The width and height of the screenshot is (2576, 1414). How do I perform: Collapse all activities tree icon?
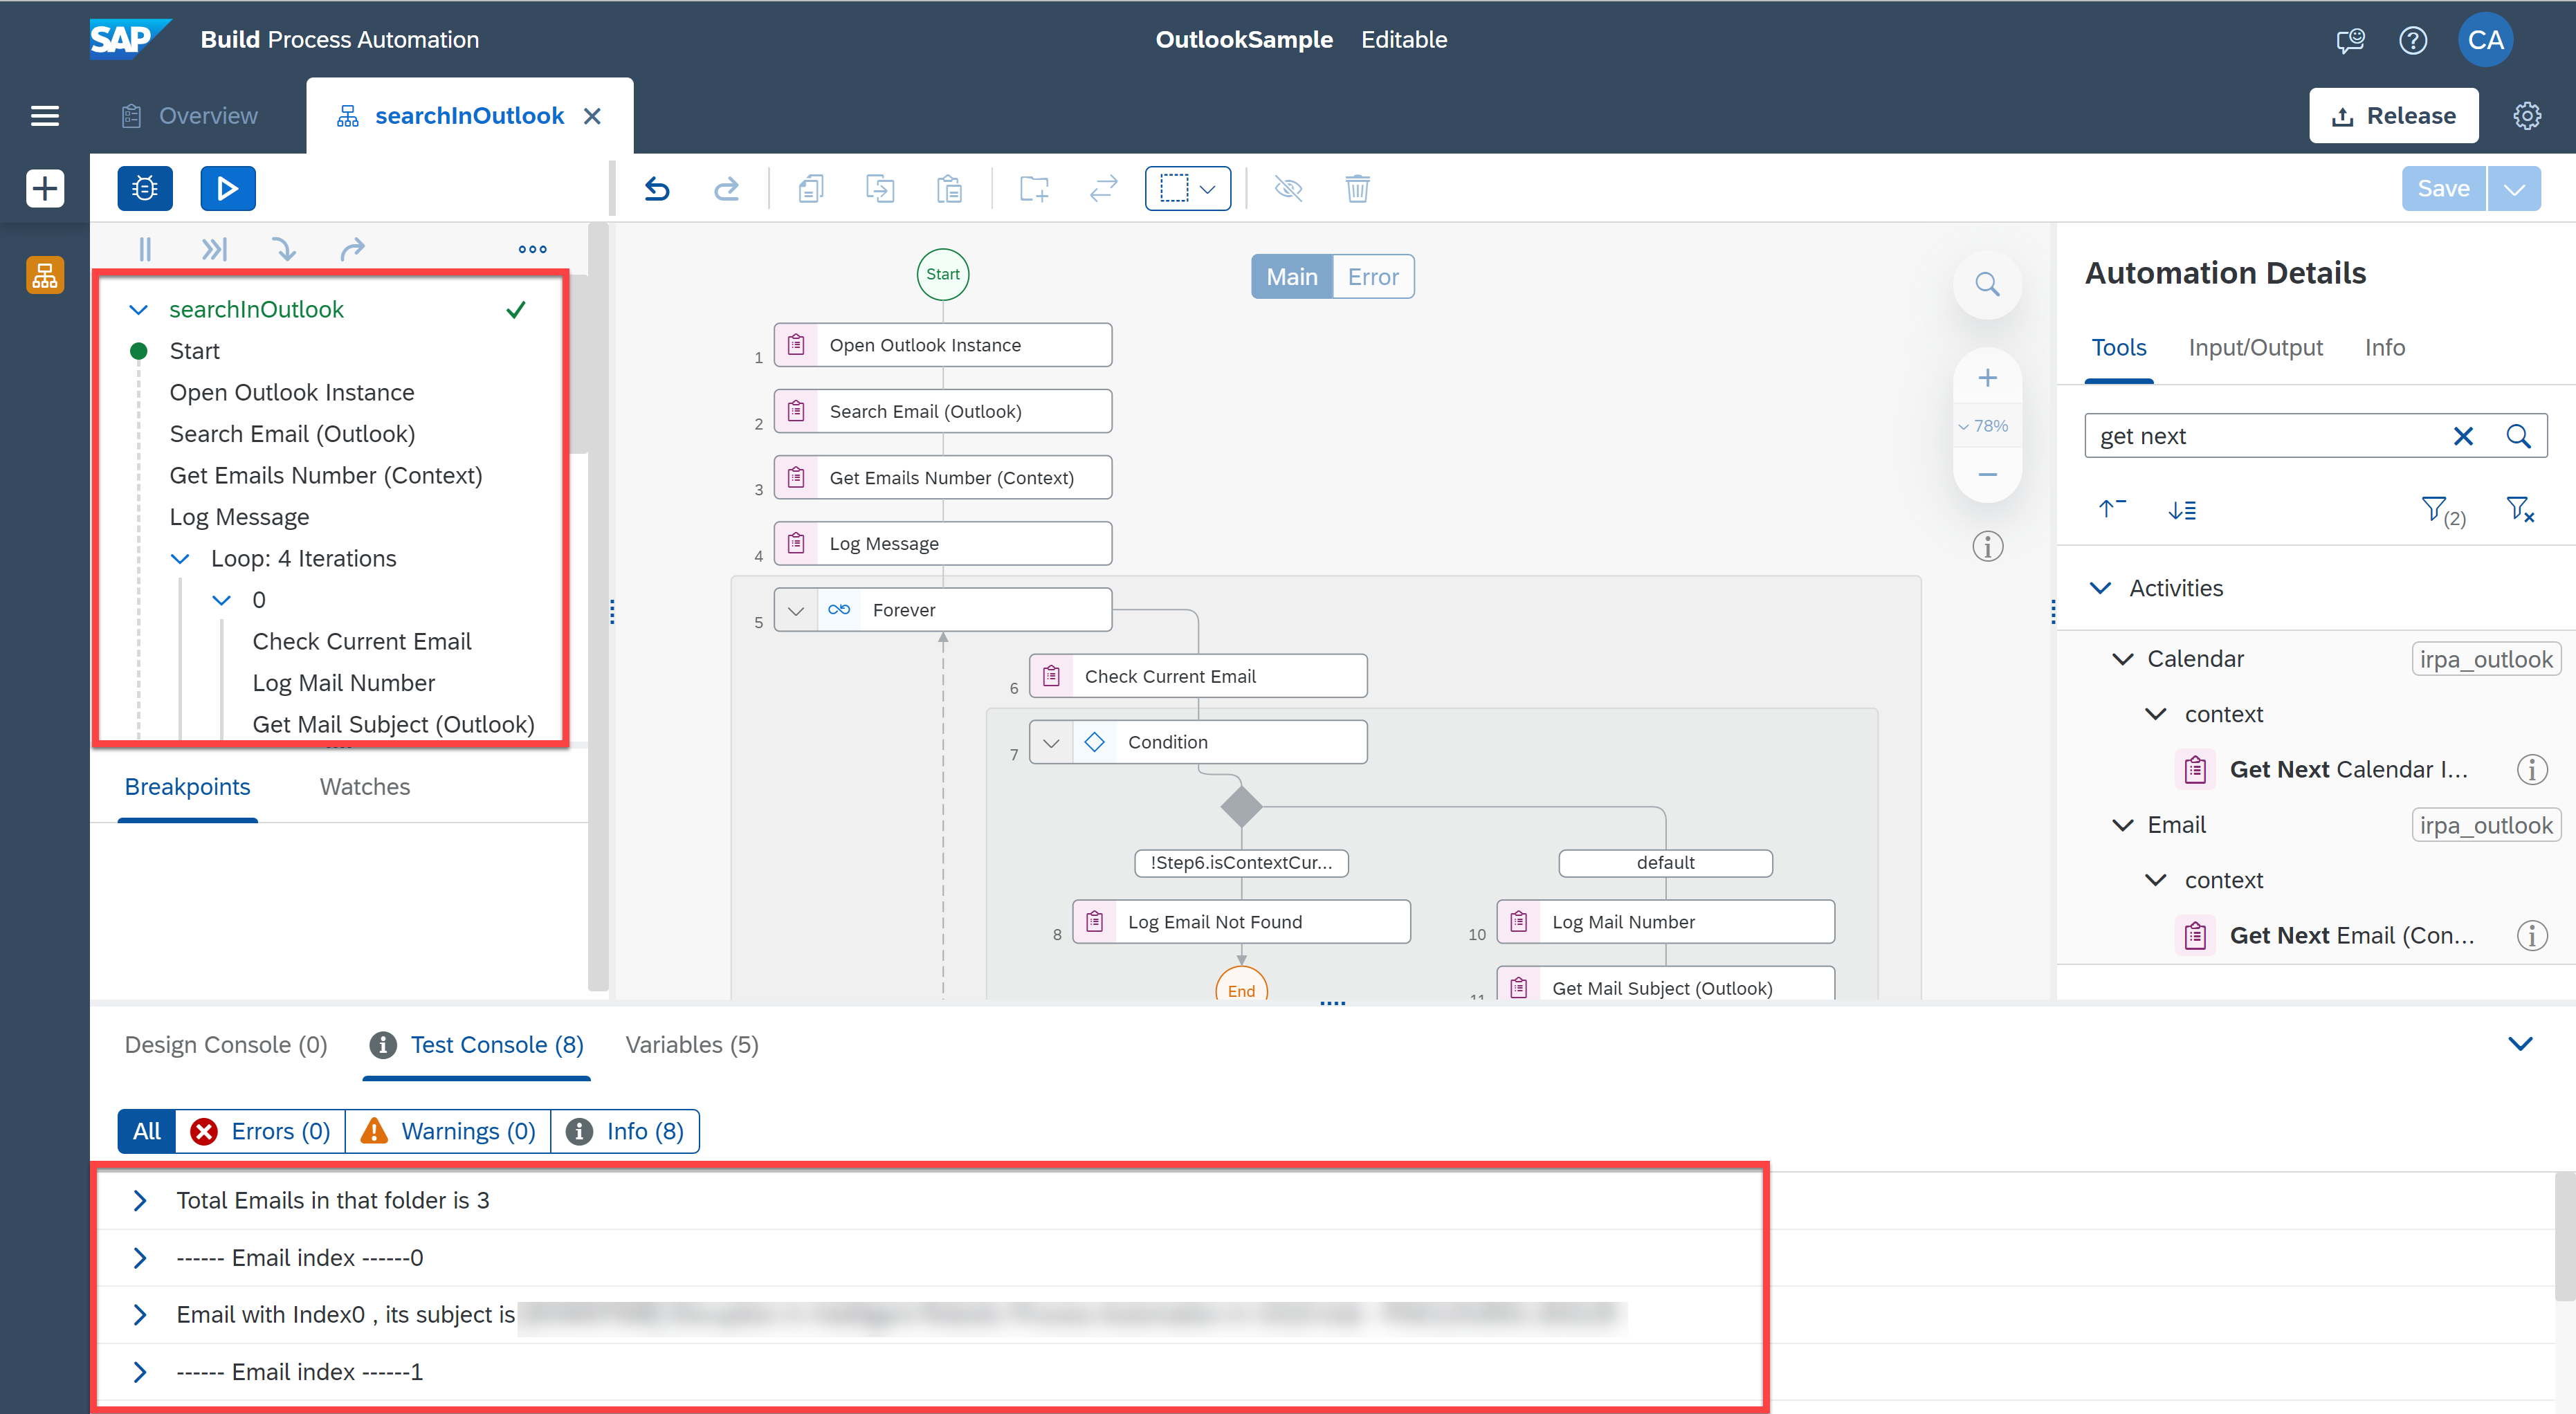tap(2112, 510)
